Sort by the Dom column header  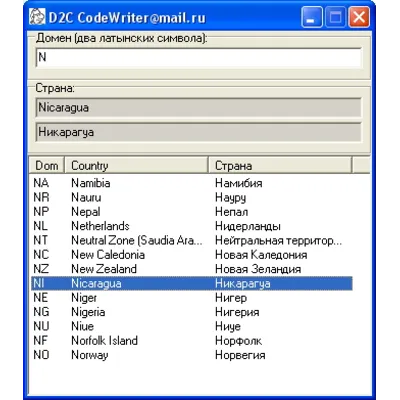47,165
